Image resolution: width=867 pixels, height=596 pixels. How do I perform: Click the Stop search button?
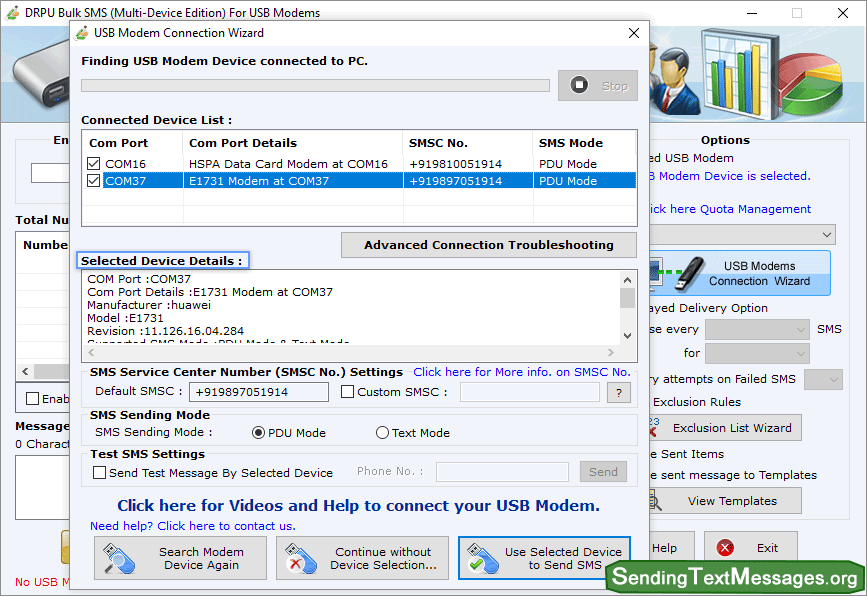pyautogui.click(x=597, y=86)
